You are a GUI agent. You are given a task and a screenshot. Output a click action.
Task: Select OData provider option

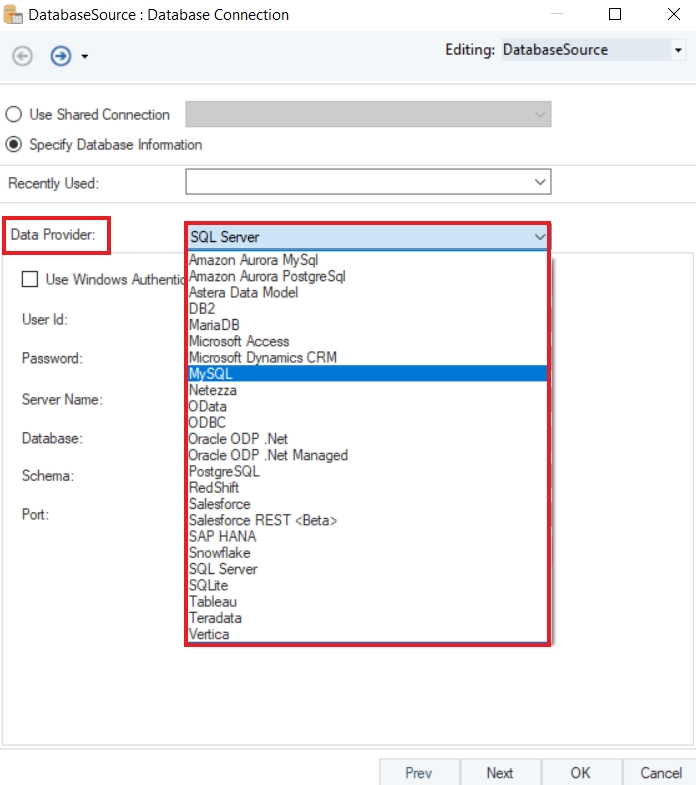pos(368,407)
